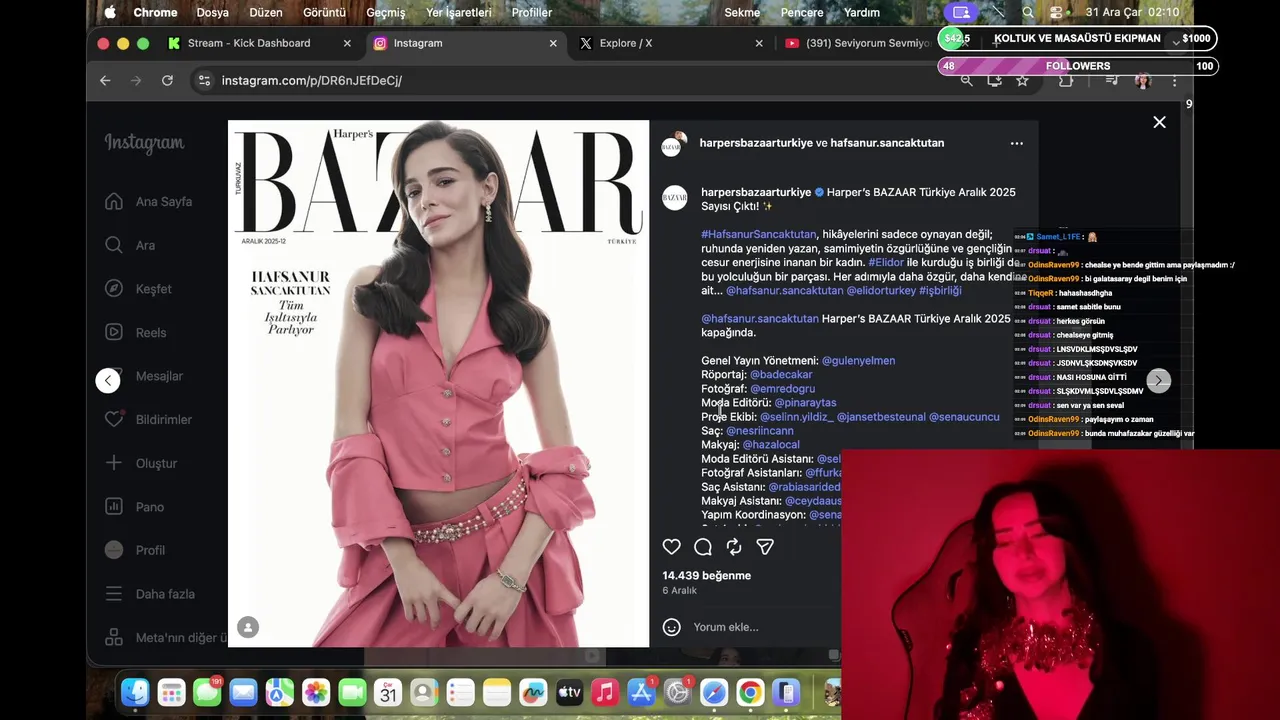This screenshot has height=720, width=1280.
Task: Open the Düzen menu
Action: pyautogui.click(x=266, y=12)
